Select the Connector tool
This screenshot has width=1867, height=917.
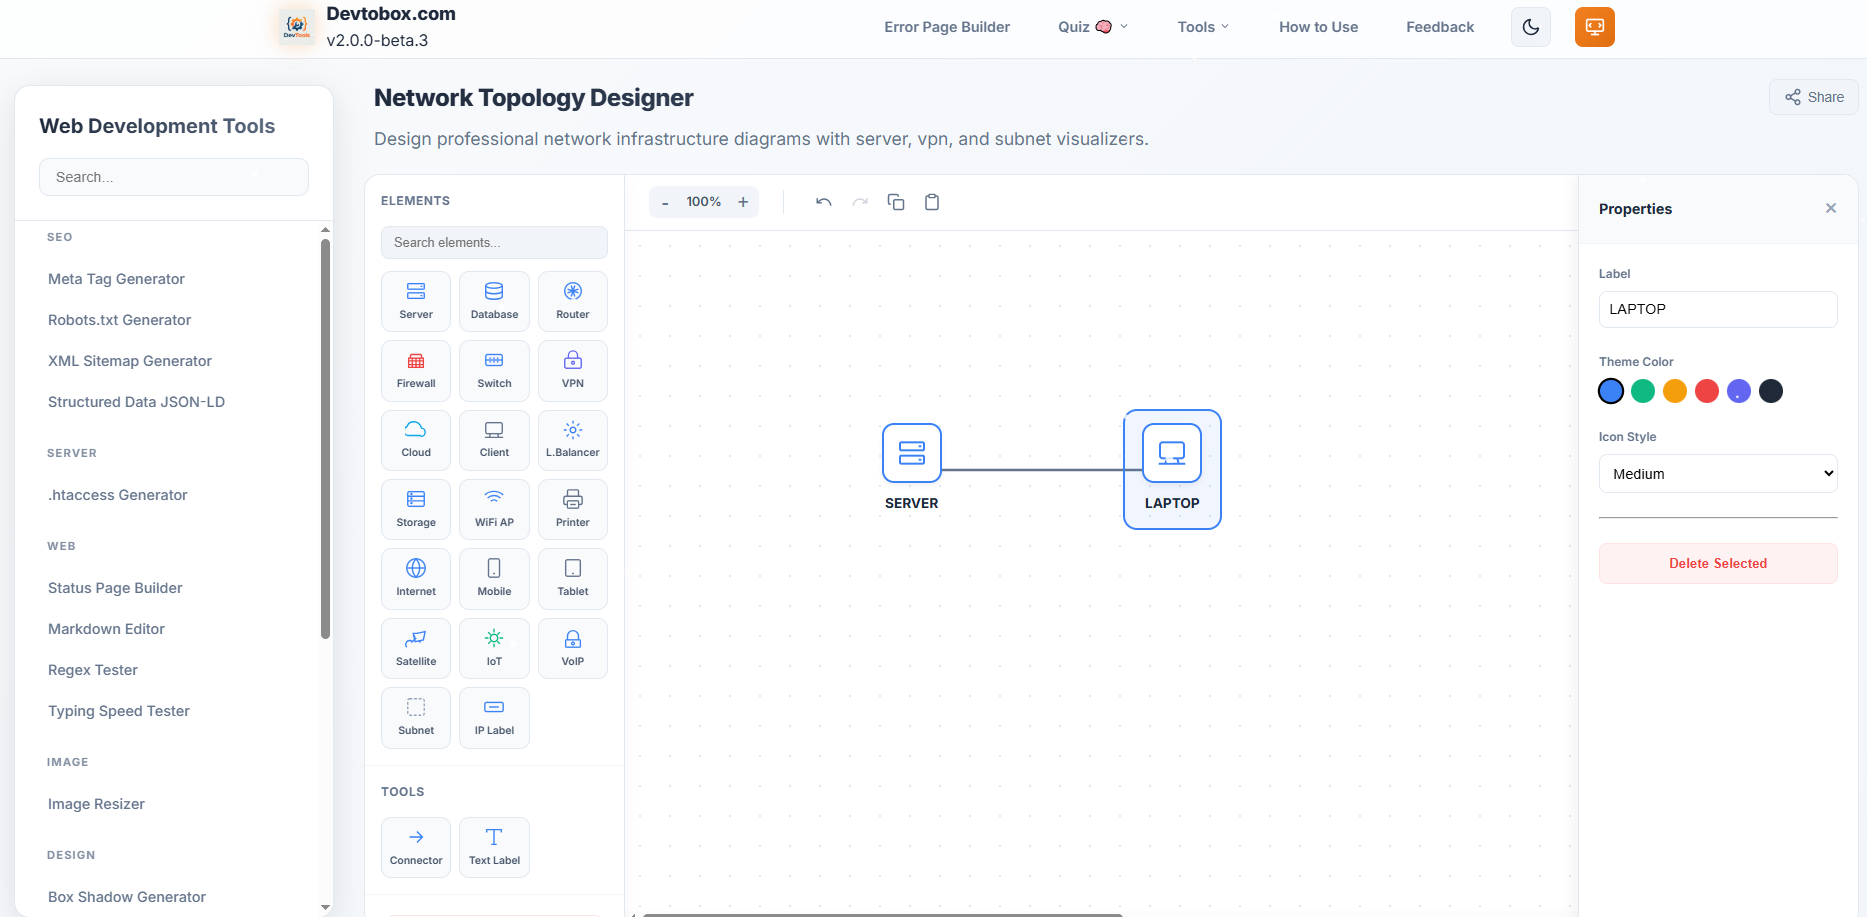pyautogui.click(x=415, y=846)
